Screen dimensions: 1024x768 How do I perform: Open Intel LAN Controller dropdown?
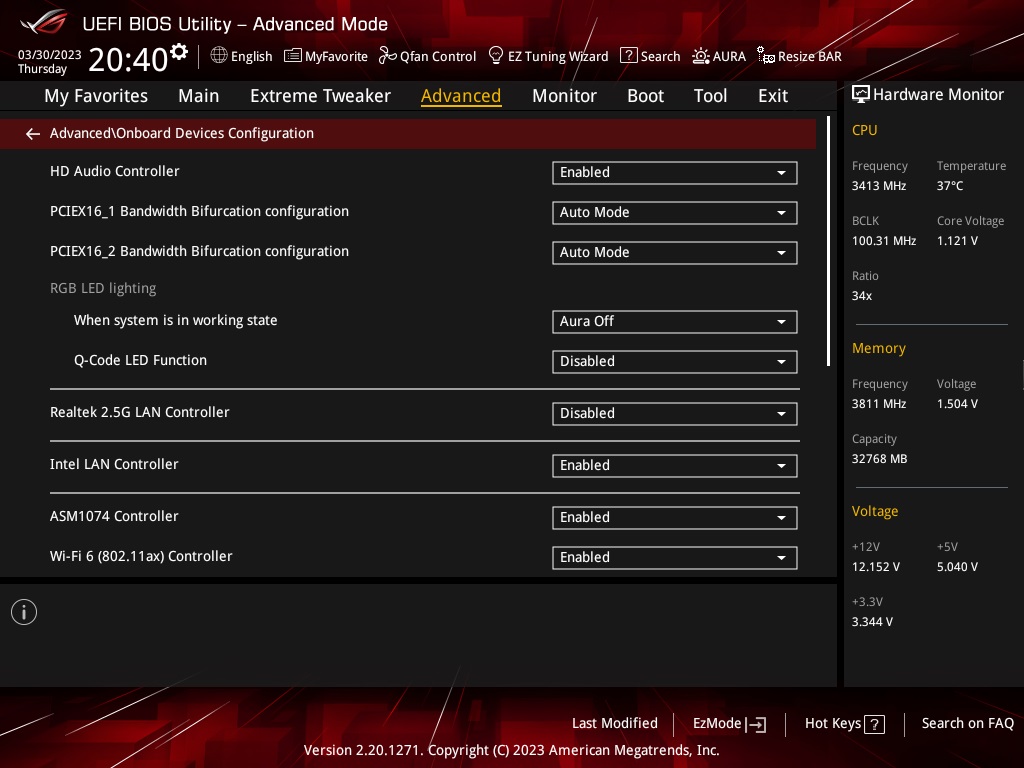tap(675, 466)
